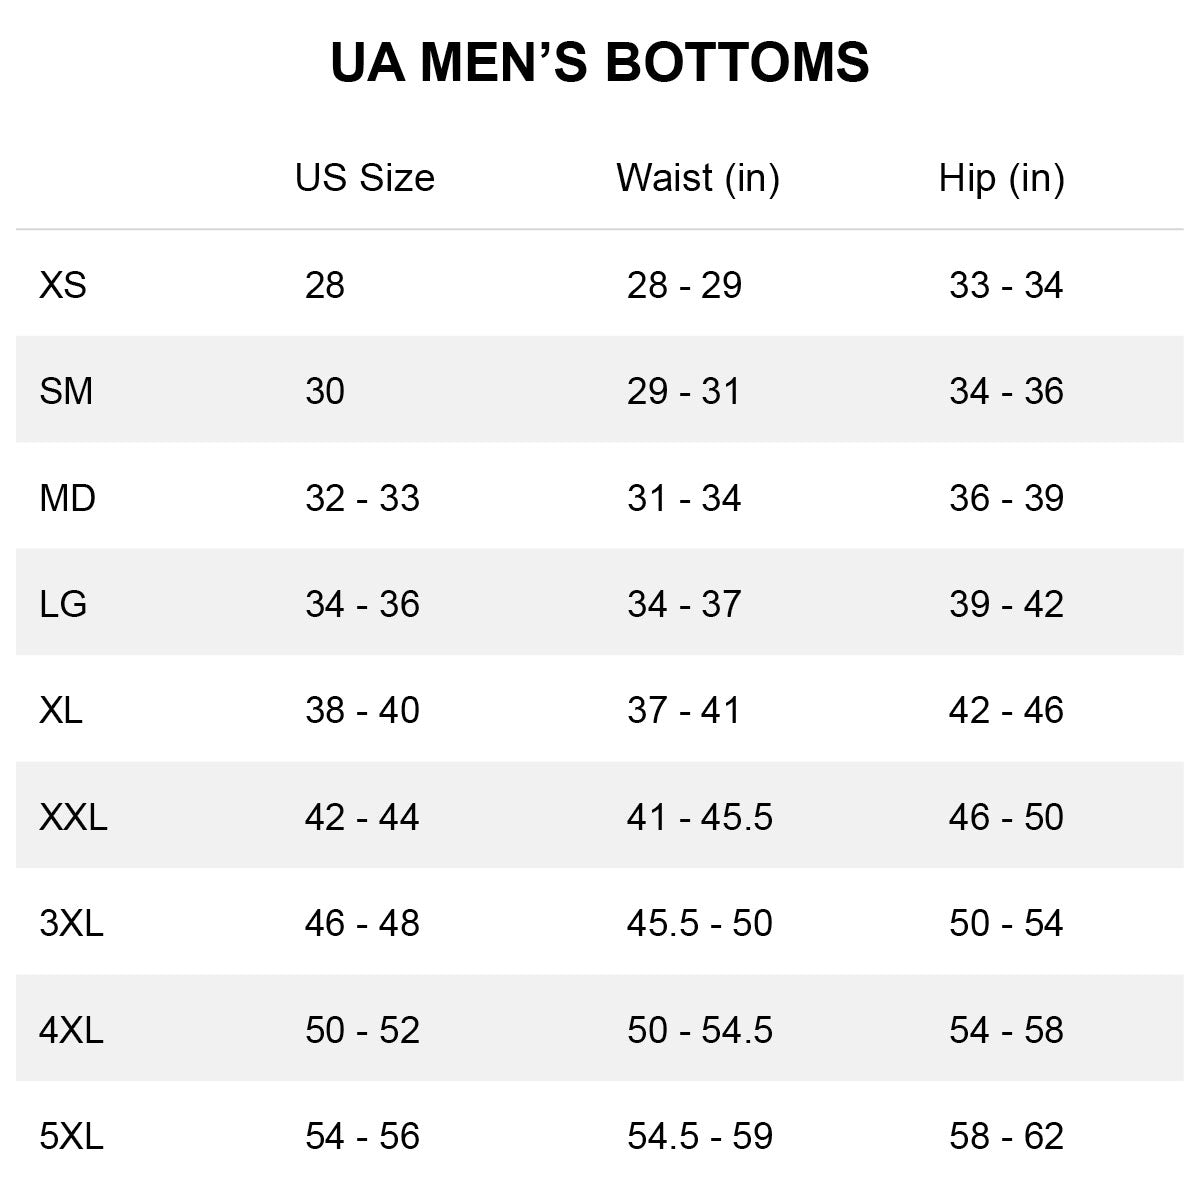This screenshot has height=1200, width=1200.
Task: Select the Hip (in) column header
Action: click(x=1001, y=178)
